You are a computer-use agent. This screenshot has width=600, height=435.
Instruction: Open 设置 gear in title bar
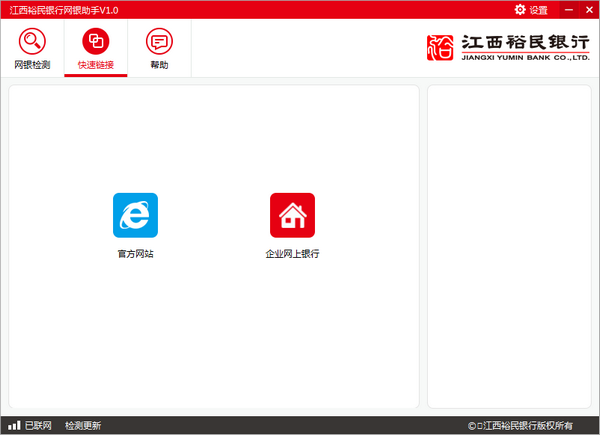531,10
